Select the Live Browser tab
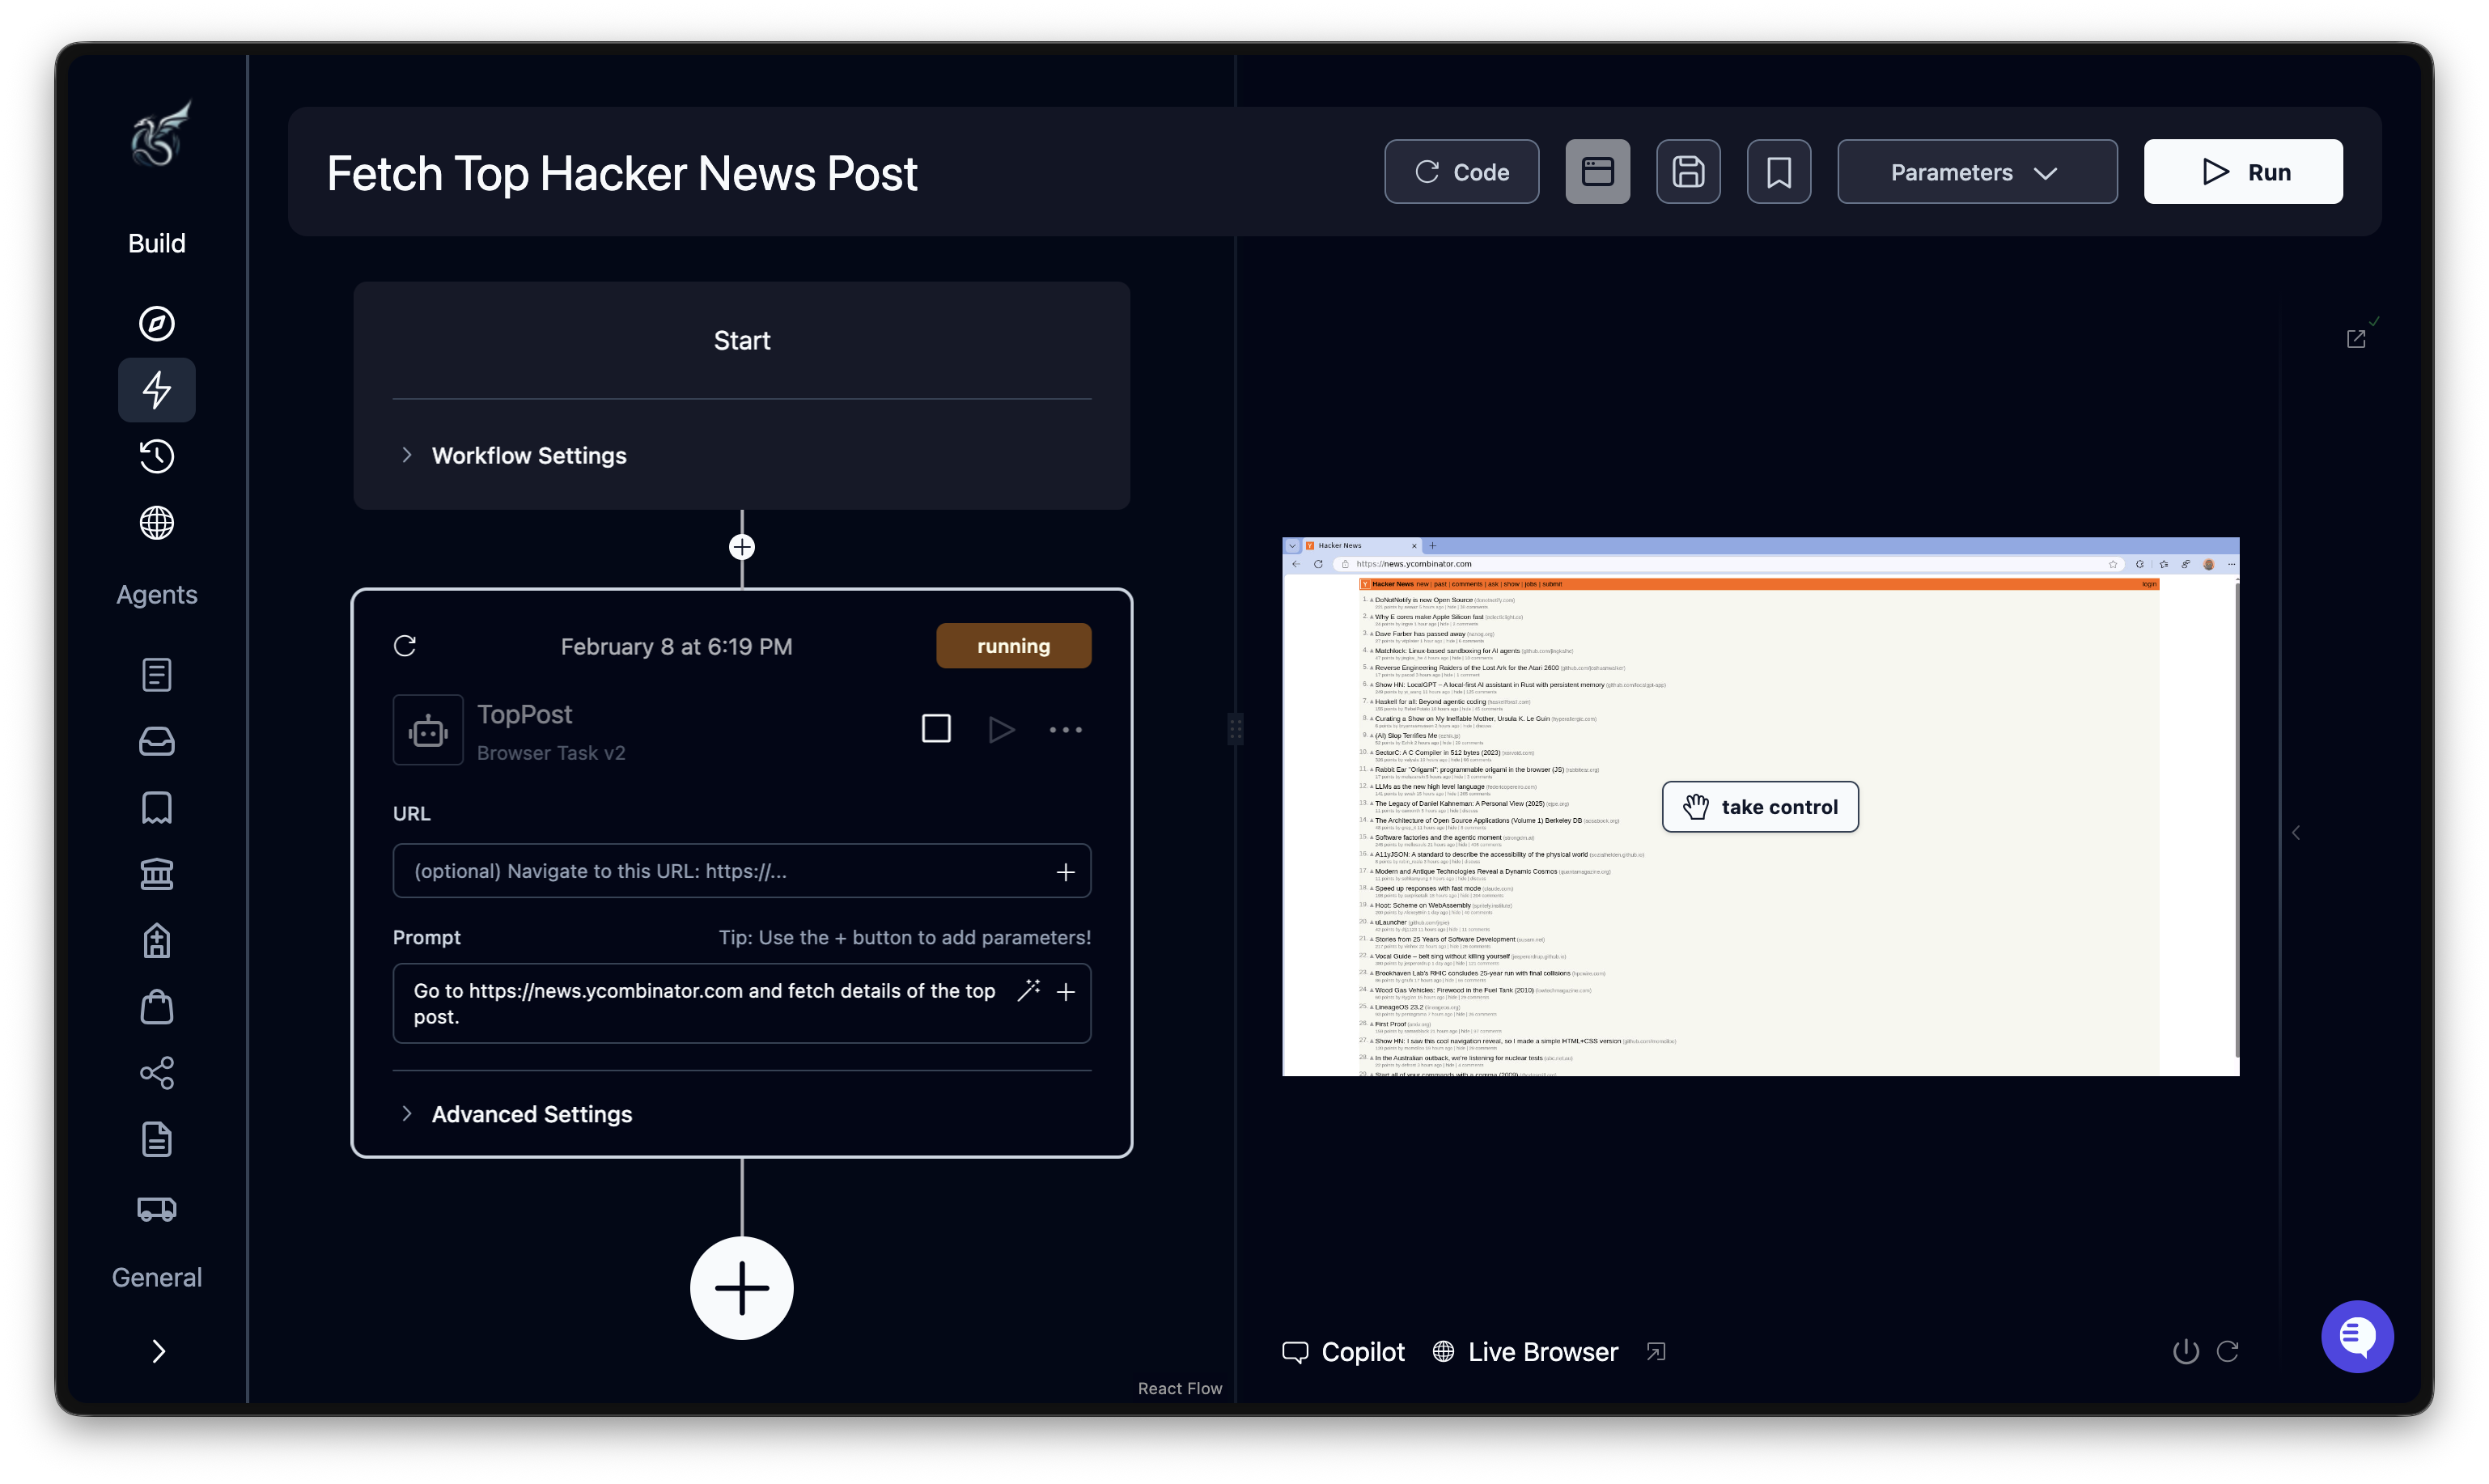2489x1484 pixels. click(1526, 1352)
